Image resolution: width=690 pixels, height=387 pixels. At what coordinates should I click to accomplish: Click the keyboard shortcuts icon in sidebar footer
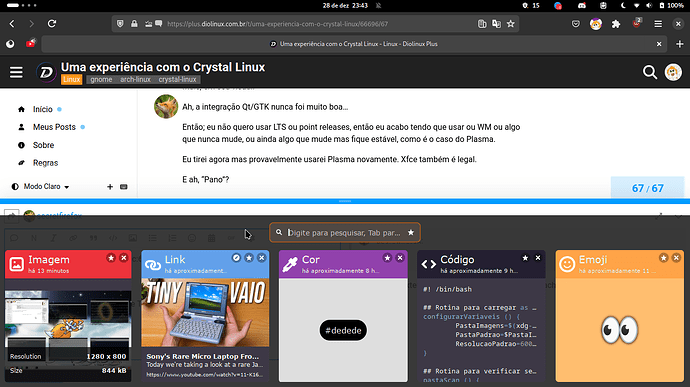pyautogui.click(x=124, y=187)
